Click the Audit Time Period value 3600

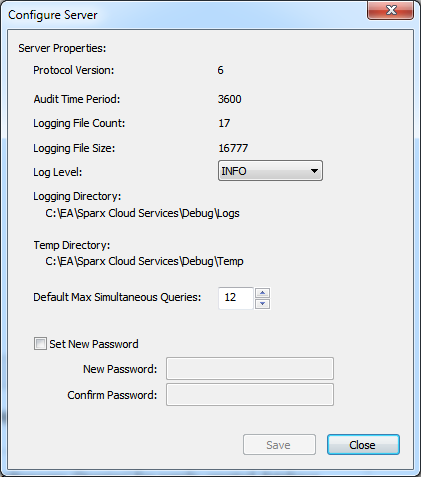(229, 99)
